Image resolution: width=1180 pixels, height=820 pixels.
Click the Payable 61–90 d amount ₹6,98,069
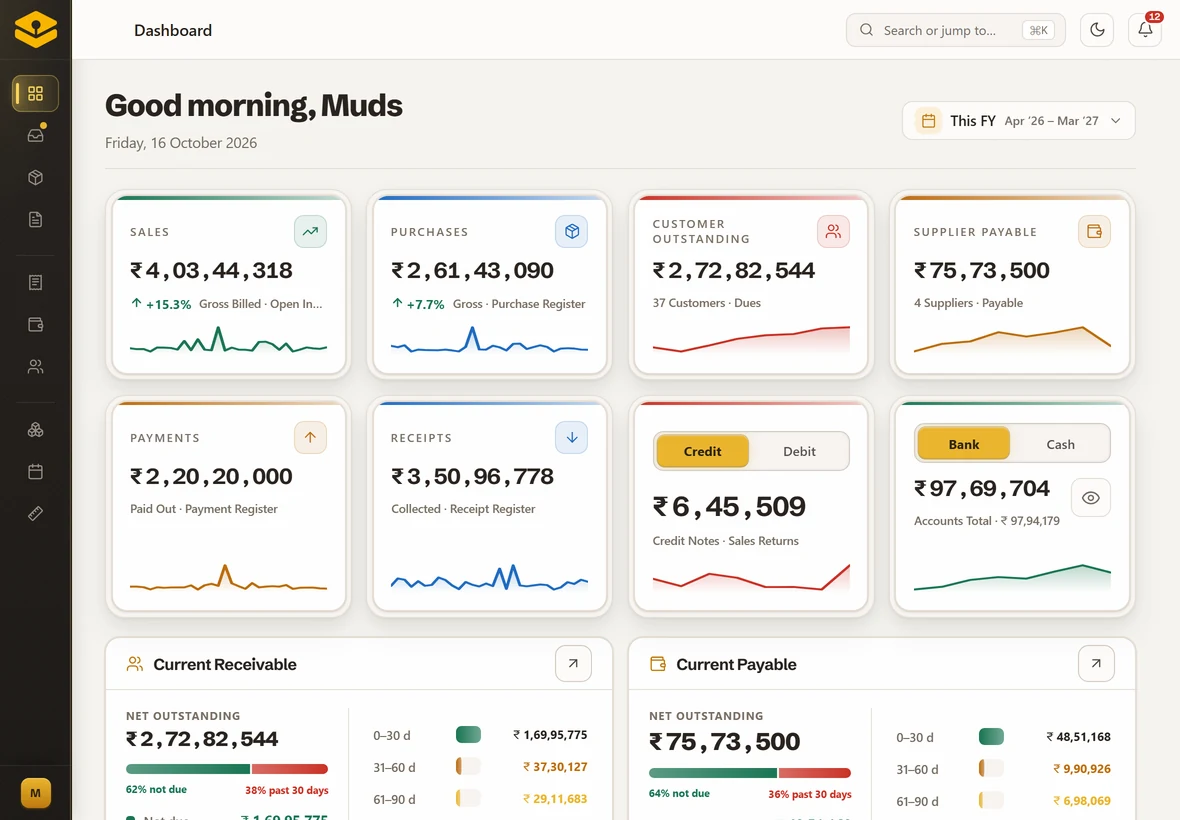pyautogui.click(x=1082, y=801)
